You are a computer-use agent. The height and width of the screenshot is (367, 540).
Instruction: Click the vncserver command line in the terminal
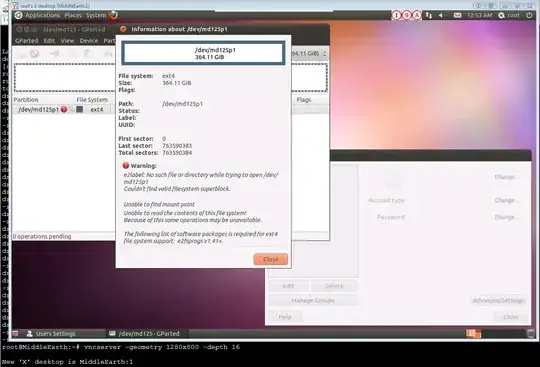(121, 347)
